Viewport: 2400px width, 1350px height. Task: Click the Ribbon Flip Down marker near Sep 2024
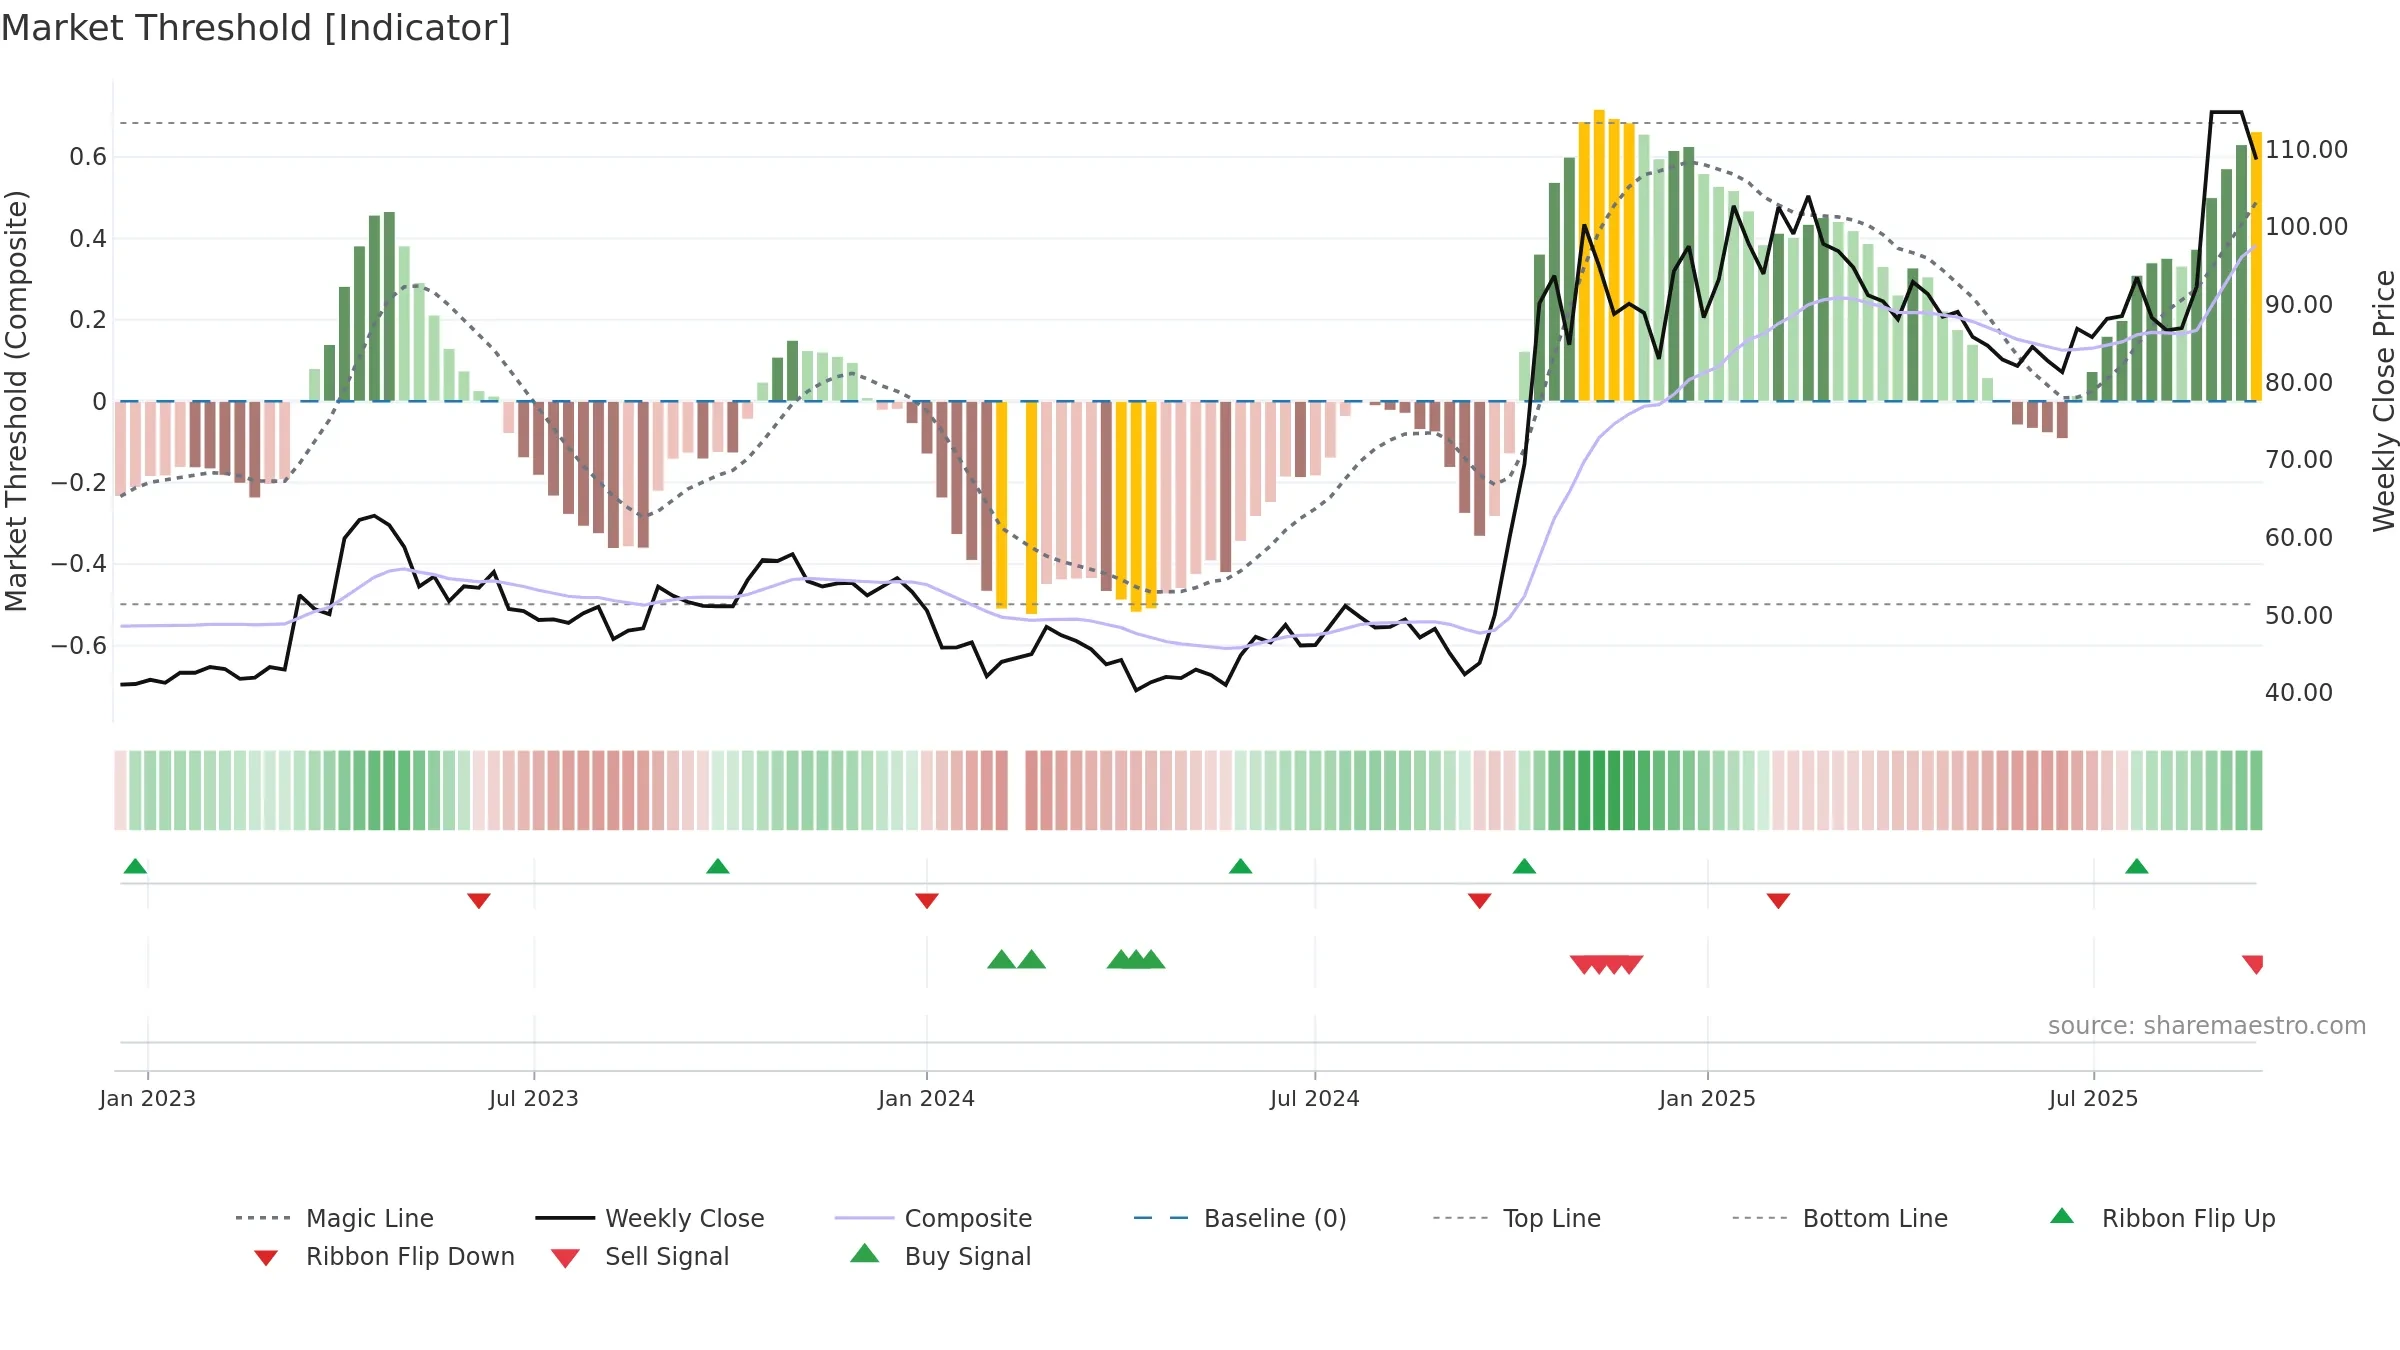point(1480,901)
